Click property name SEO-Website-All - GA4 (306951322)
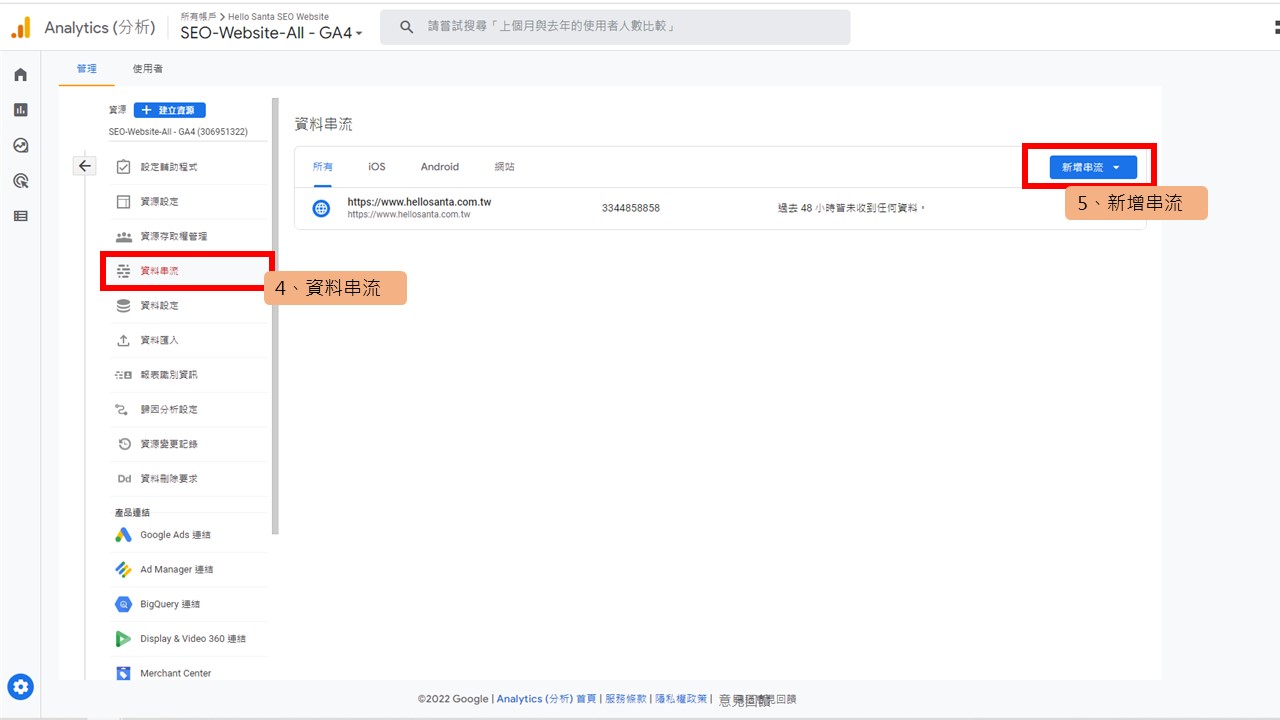The height and width of the screenshot is (720, 1280). pyautogui.click(x=178, y=132)
